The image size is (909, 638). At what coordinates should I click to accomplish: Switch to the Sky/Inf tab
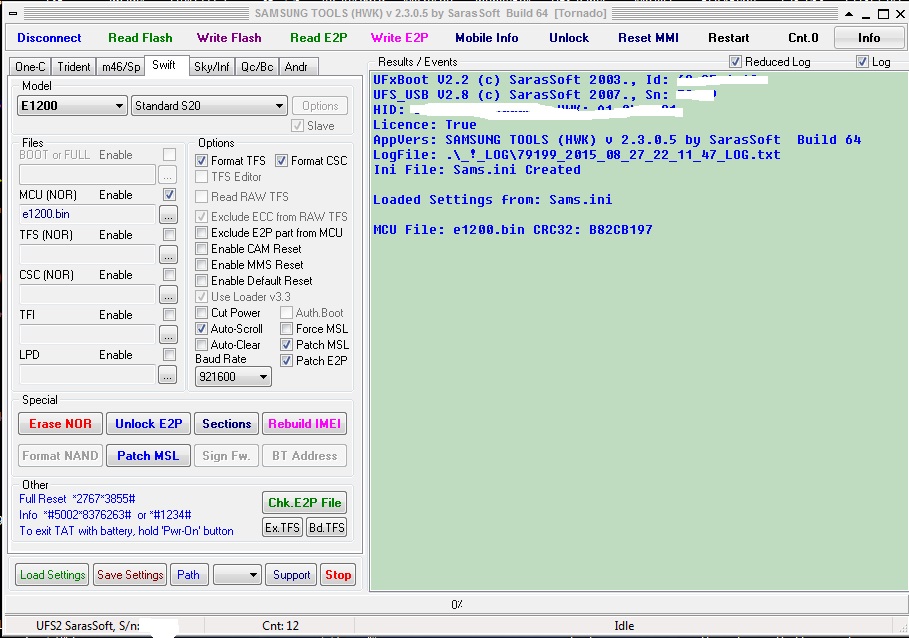[212, 67]
